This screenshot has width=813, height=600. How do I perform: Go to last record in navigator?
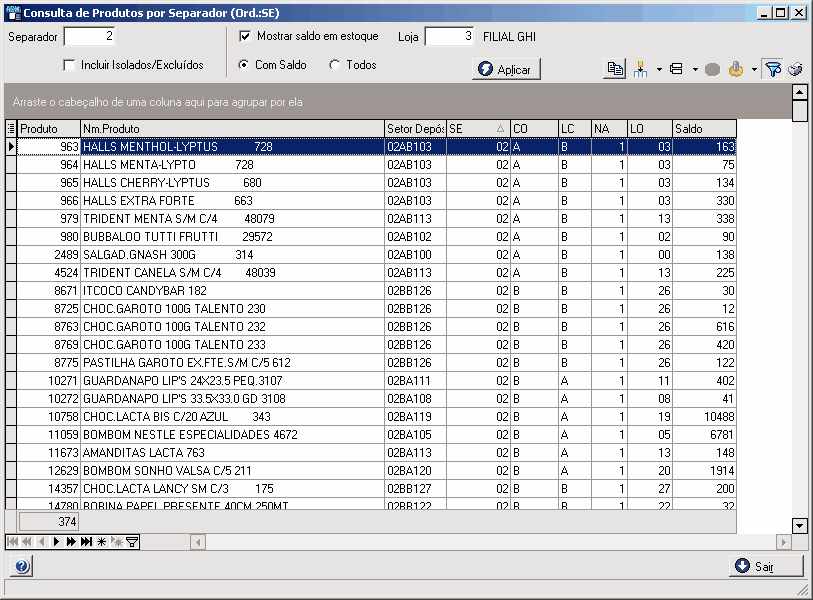86,542
